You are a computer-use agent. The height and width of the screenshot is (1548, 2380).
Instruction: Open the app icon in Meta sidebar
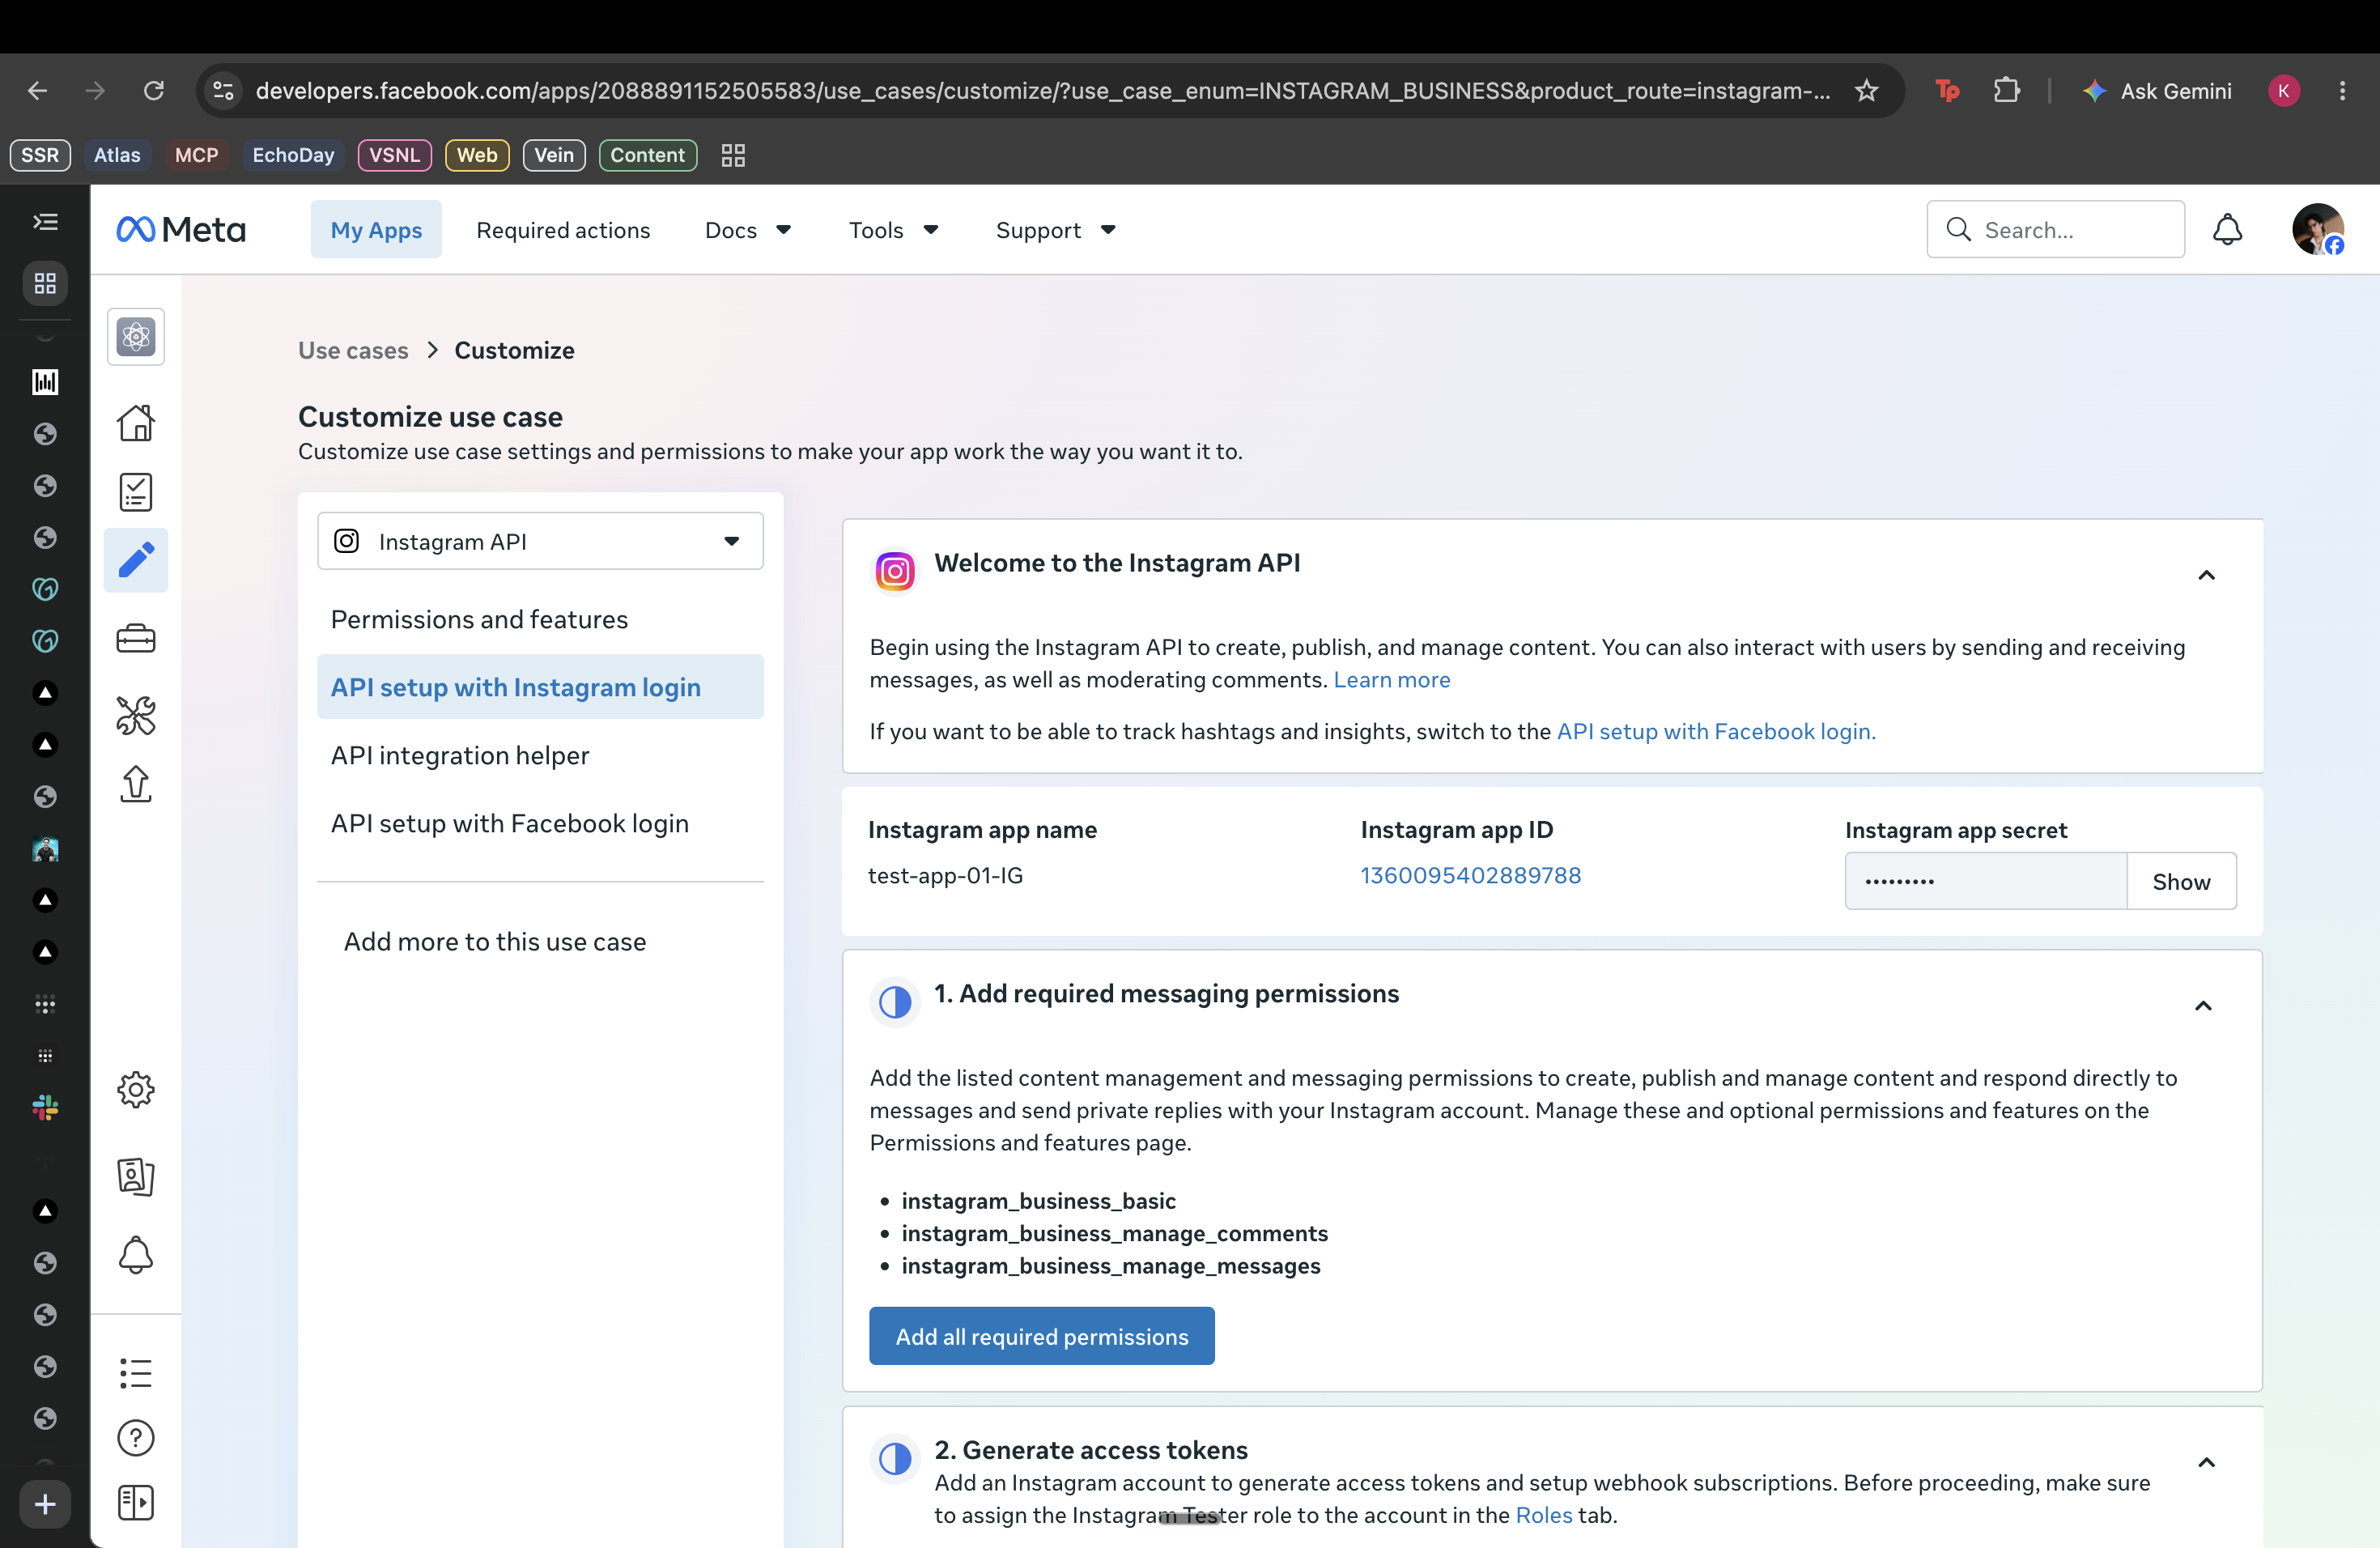[136, 337]
